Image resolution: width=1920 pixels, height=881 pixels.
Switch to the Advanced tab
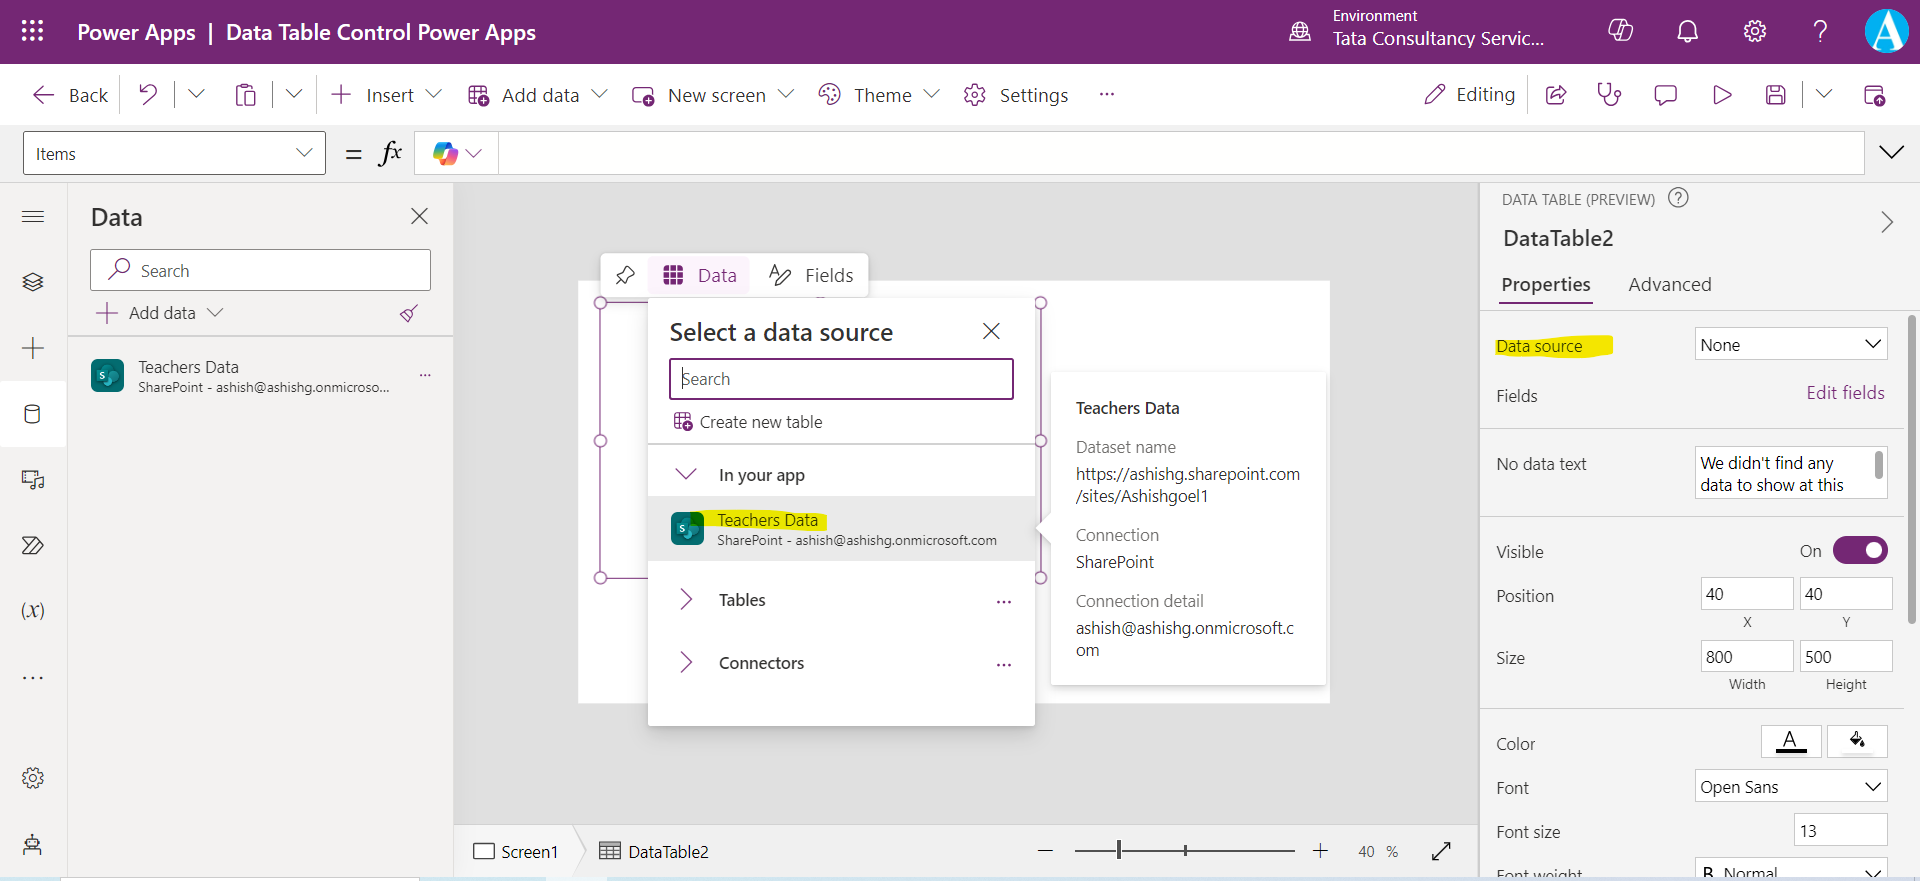[1669, 285]
